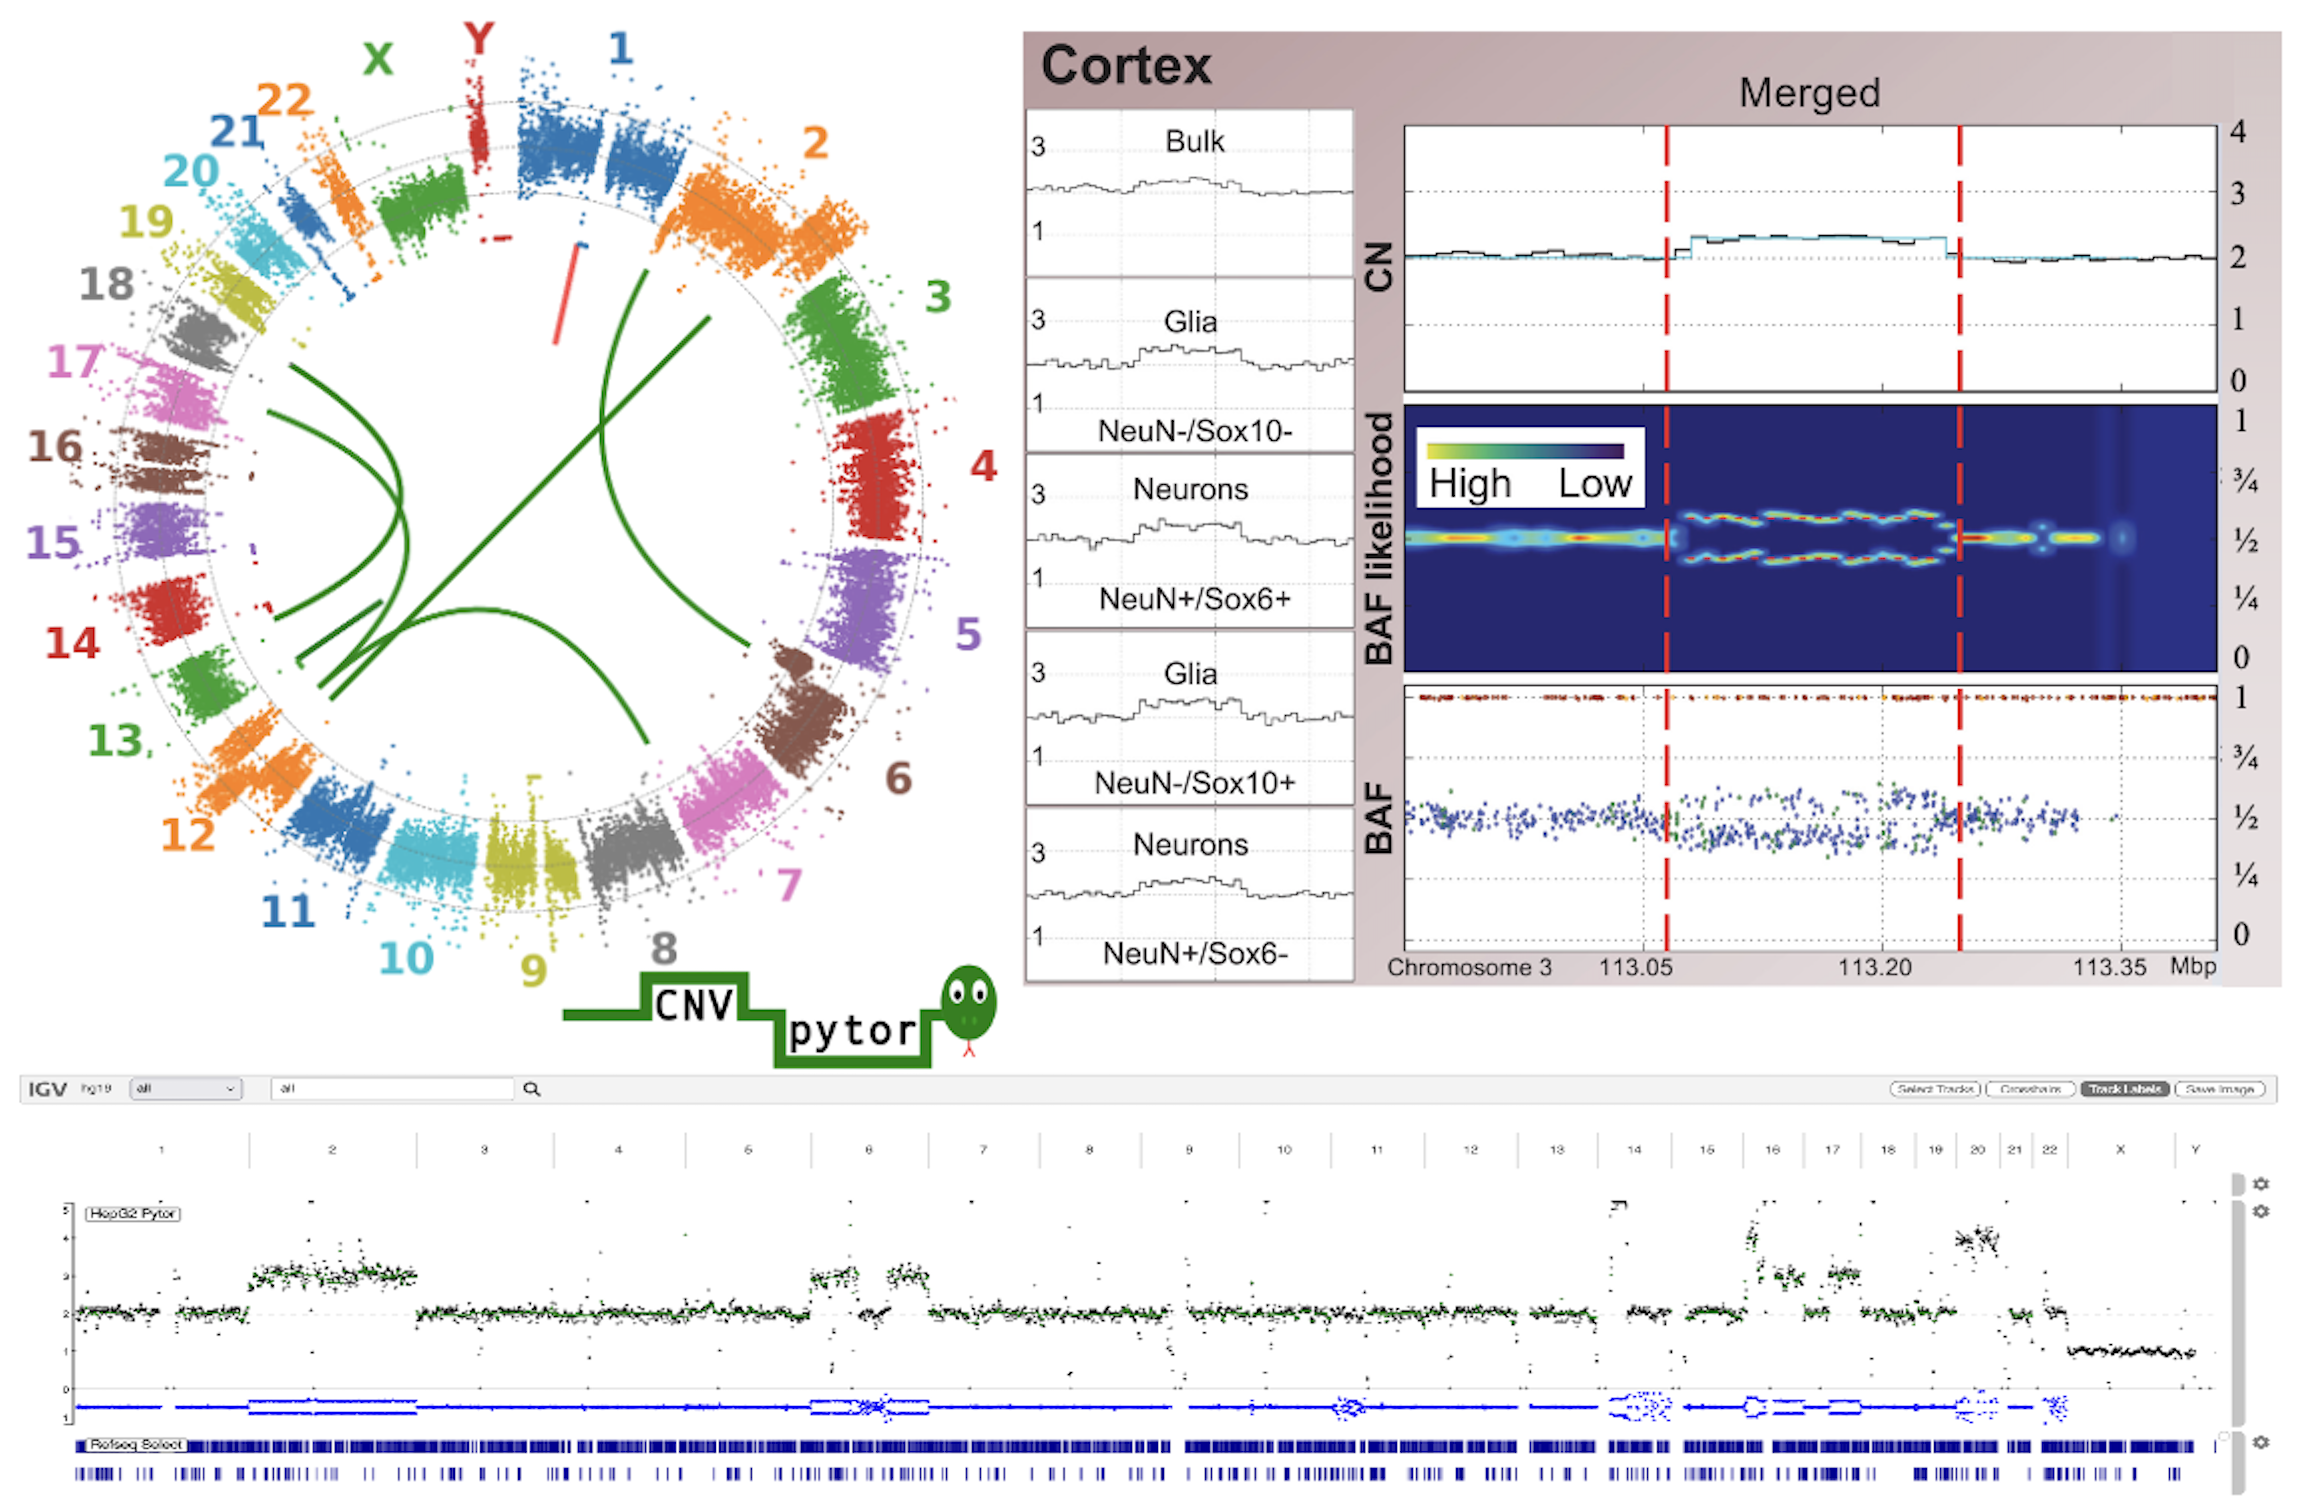
Task: Click the IGV logo in toolbar
Action: pyautogui.click(x=47, y=1089)
